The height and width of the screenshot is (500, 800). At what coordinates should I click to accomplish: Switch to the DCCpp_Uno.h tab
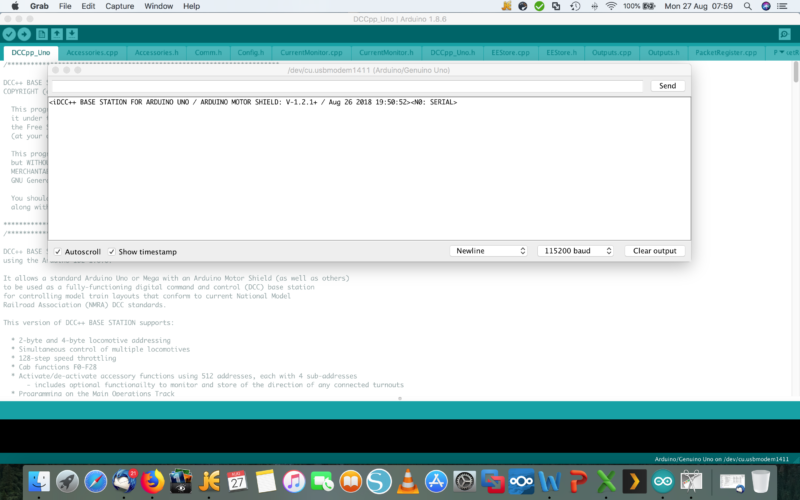453,53
